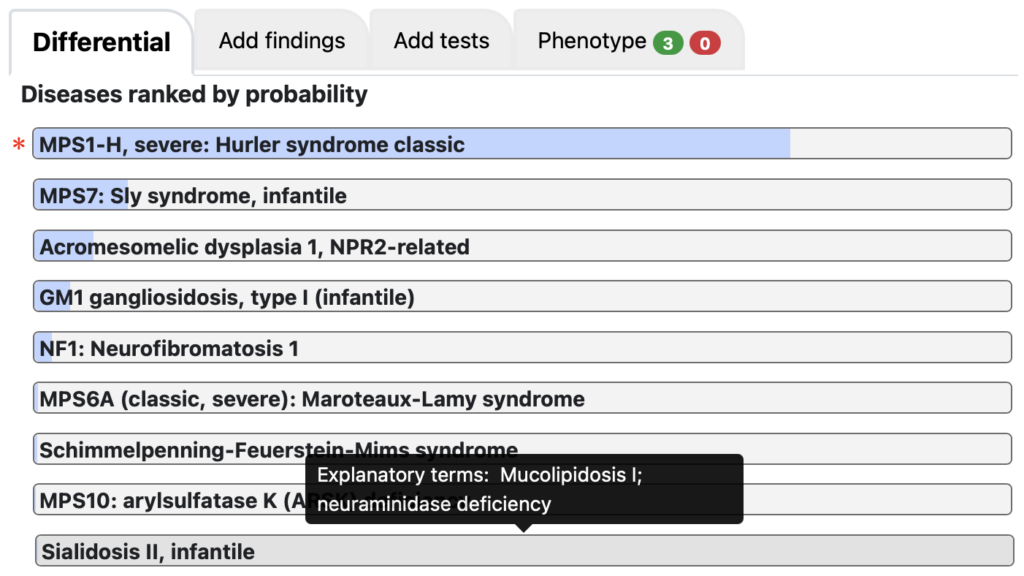Select Sialidosis II, infantile disease

click(x=524, y=551)
